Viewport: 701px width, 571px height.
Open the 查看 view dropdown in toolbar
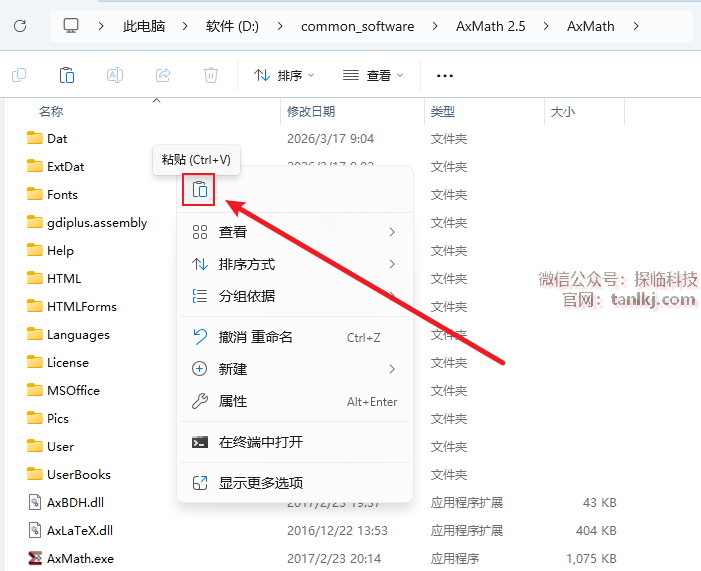click(x=373, y=75)
